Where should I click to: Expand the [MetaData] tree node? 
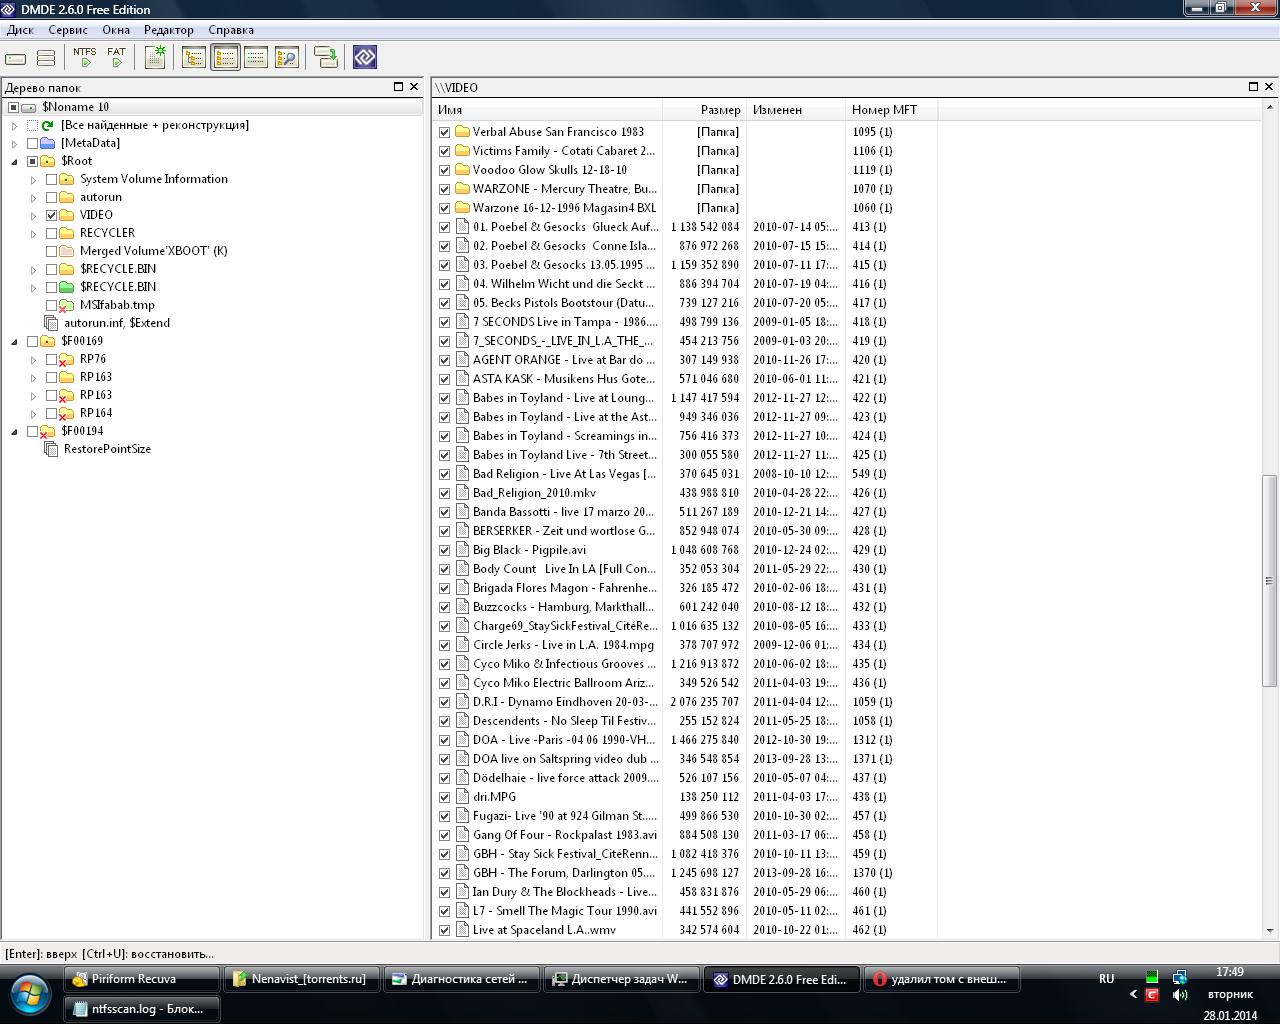tap(15, 143)
